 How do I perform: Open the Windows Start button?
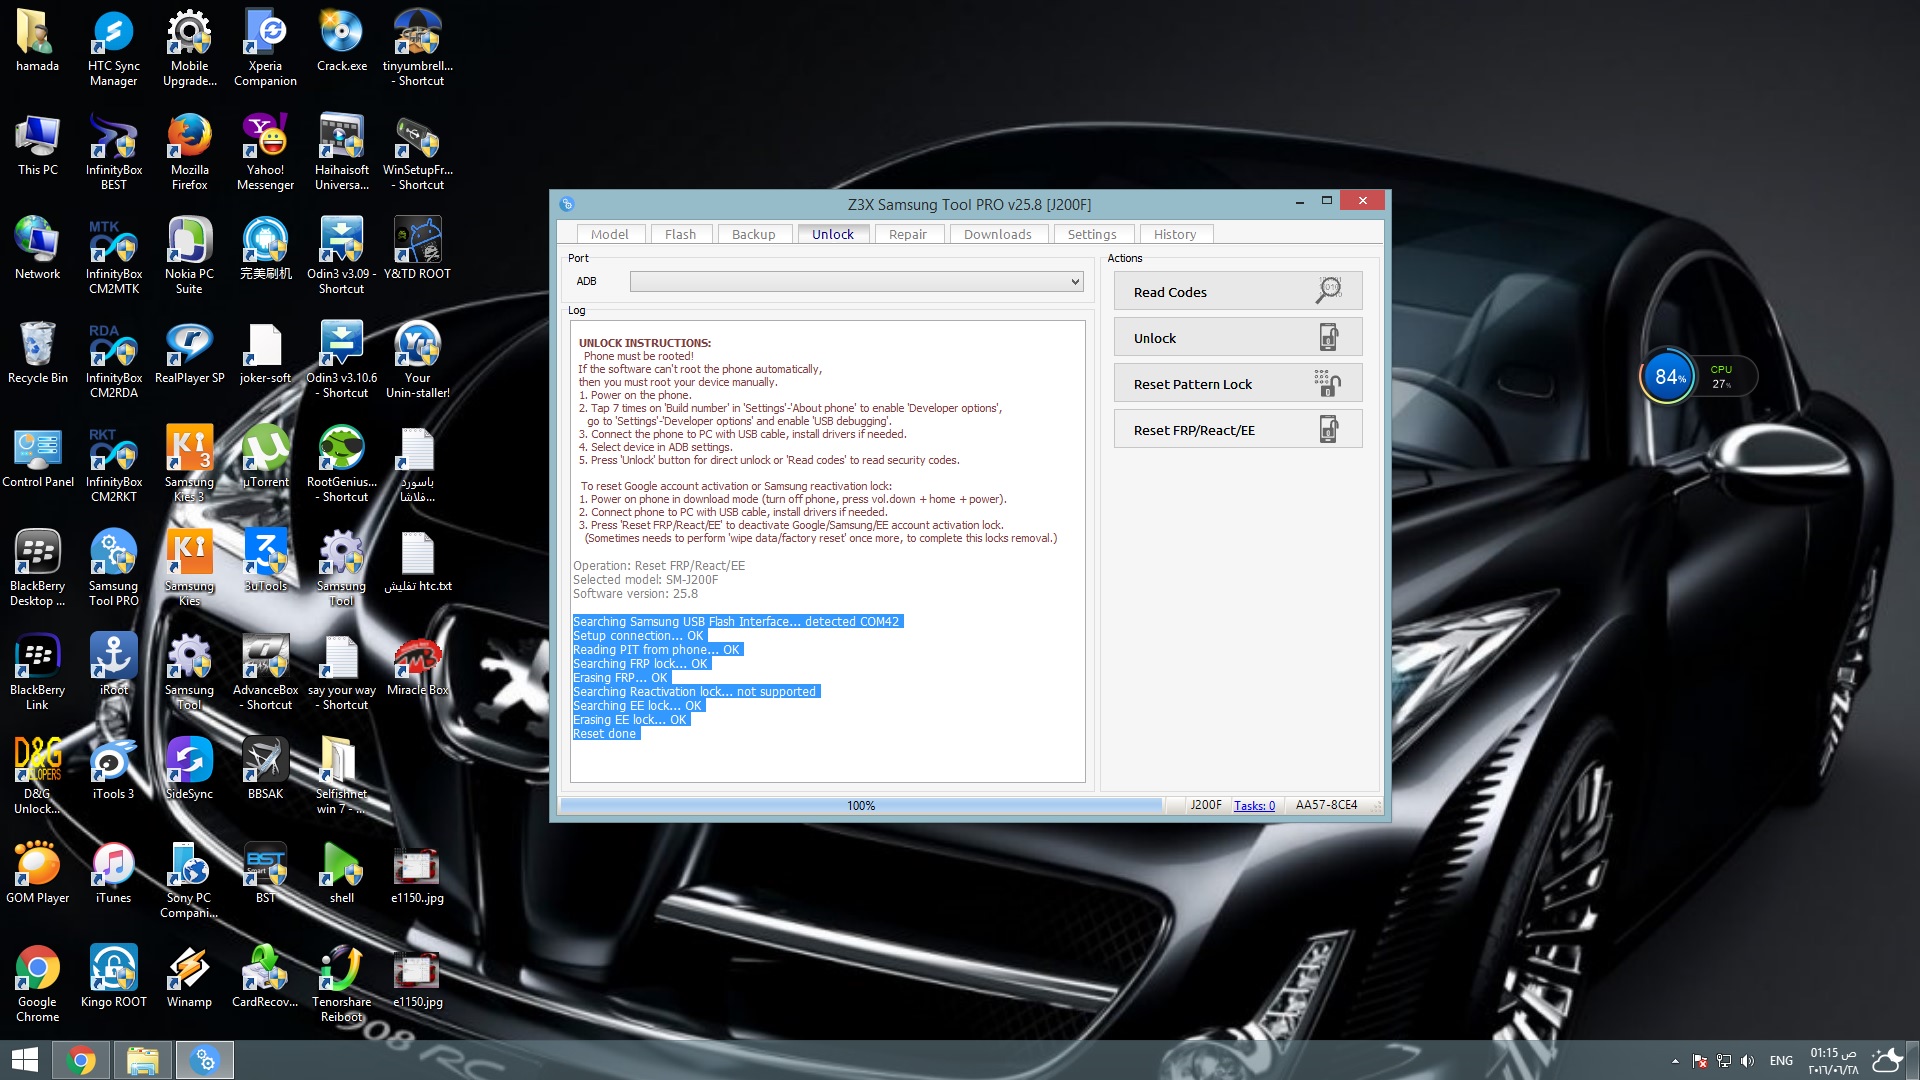tap(24, 1060)
